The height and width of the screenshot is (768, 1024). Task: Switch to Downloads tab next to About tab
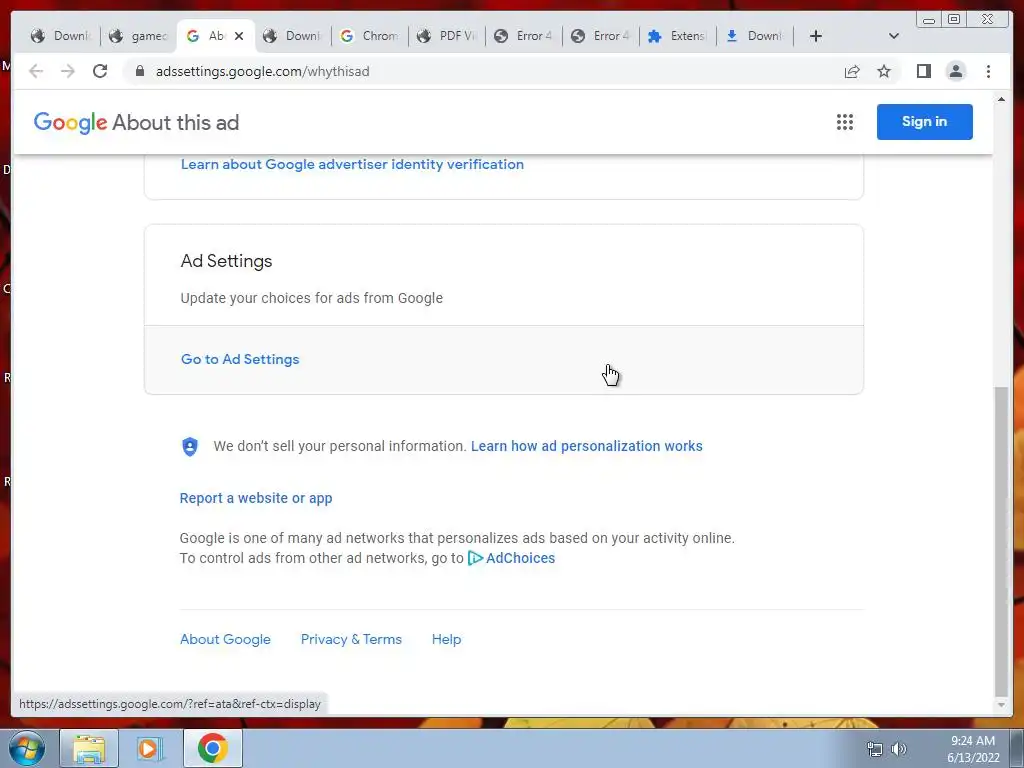point(293,36)
